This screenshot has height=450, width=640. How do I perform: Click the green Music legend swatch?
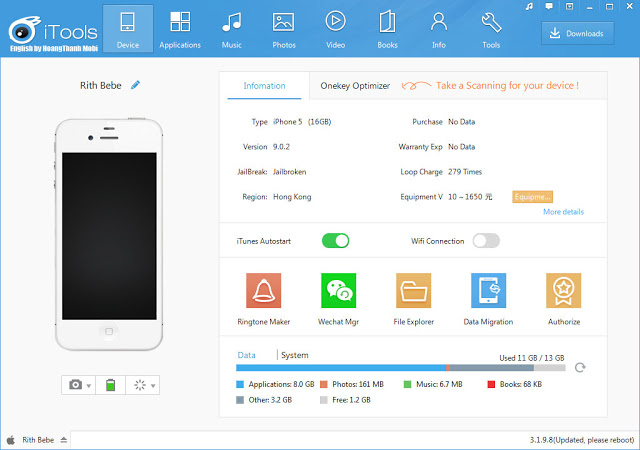tap(407, 384)
